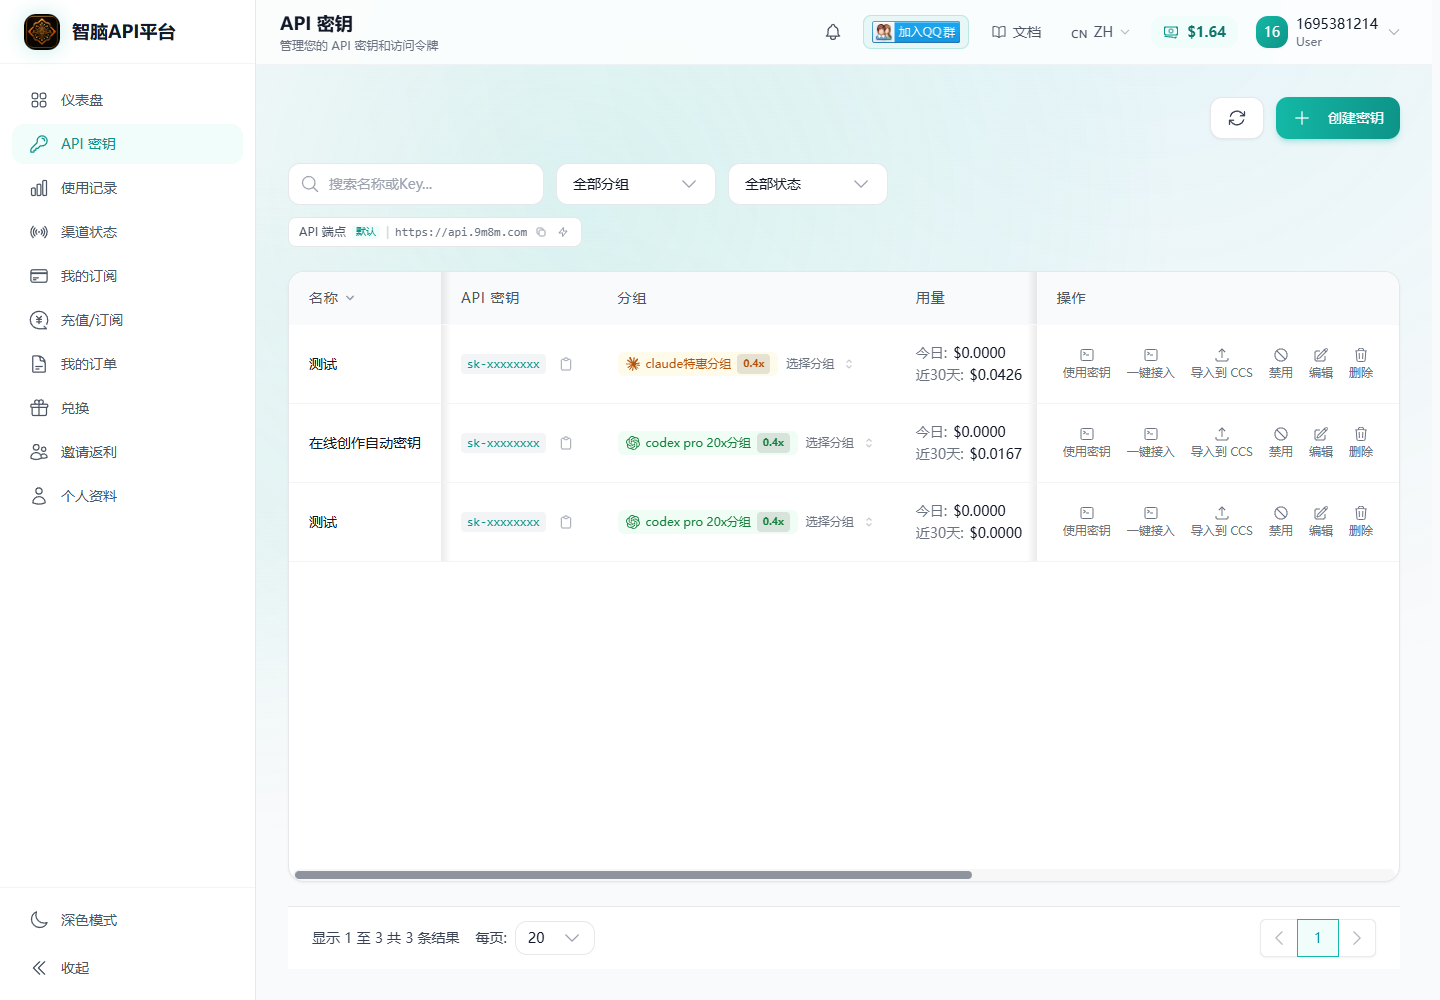Click 使用密钥 for 在线创作自动密钥
1440x1000 pixels.
(x=1086, y=443)
